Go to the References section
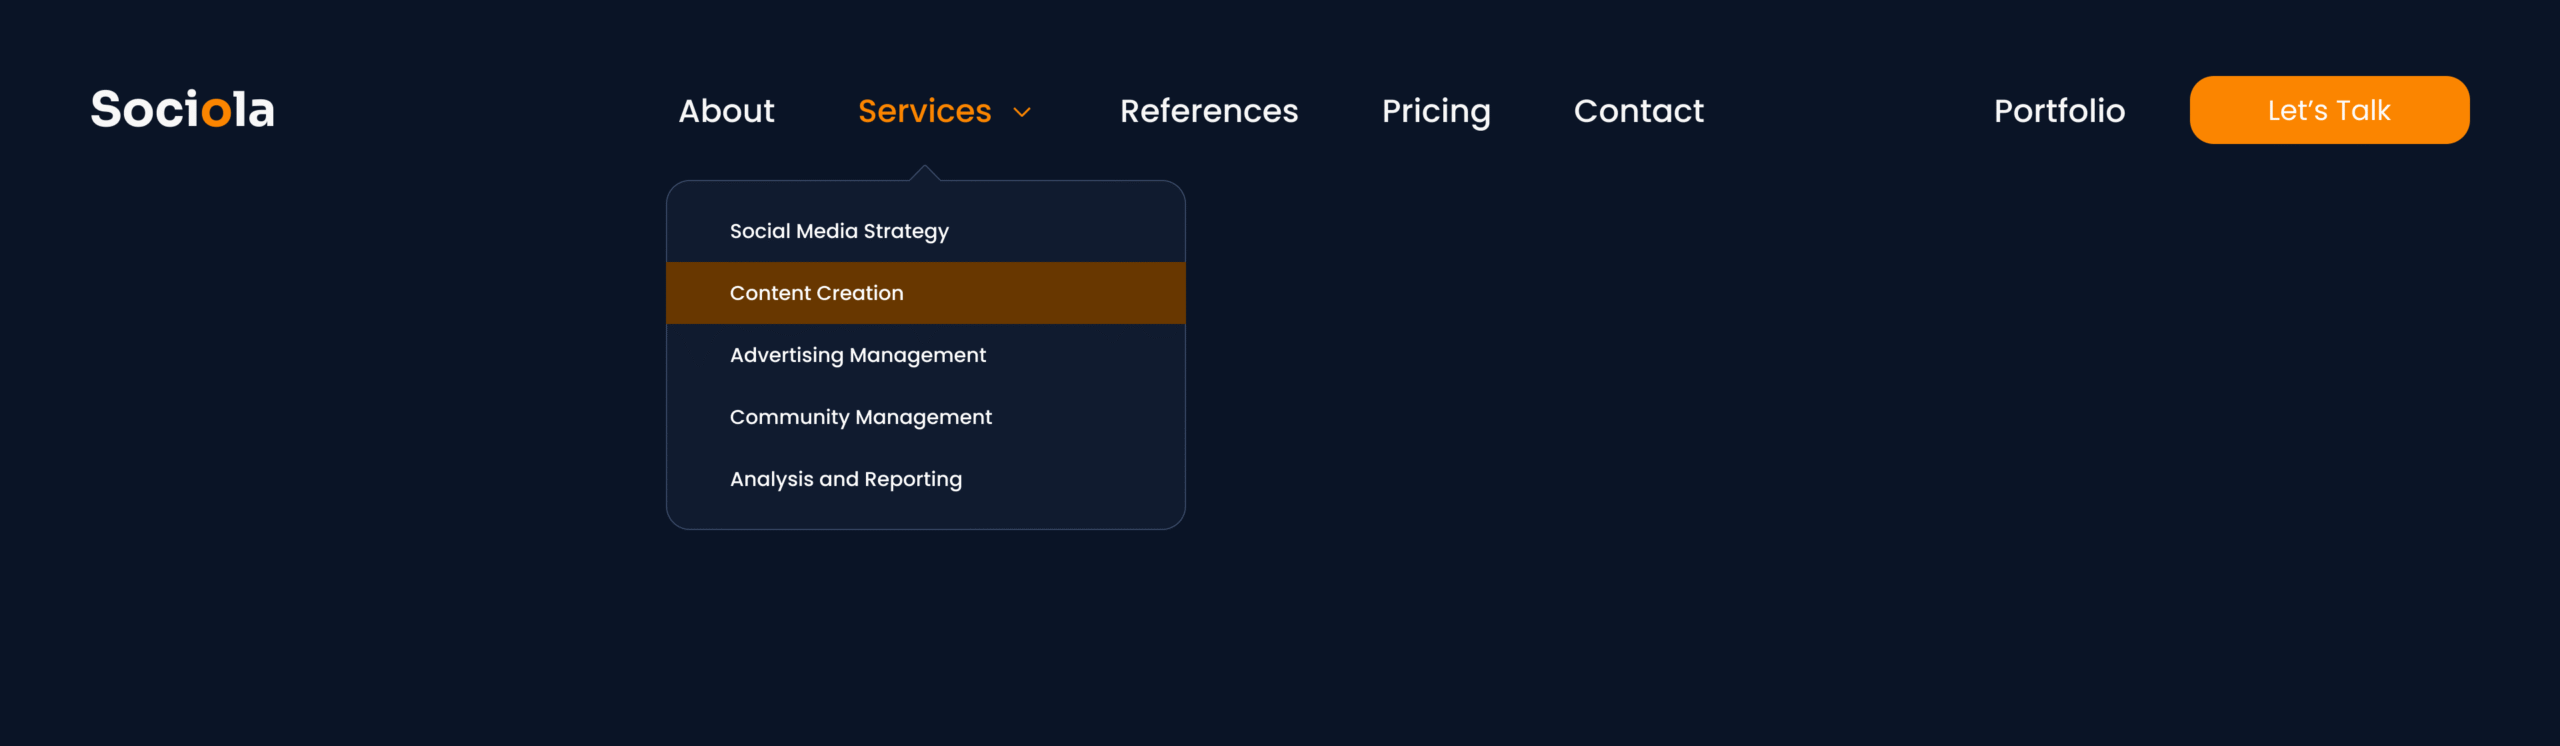2560x746 pixels. coord(1208,111)
